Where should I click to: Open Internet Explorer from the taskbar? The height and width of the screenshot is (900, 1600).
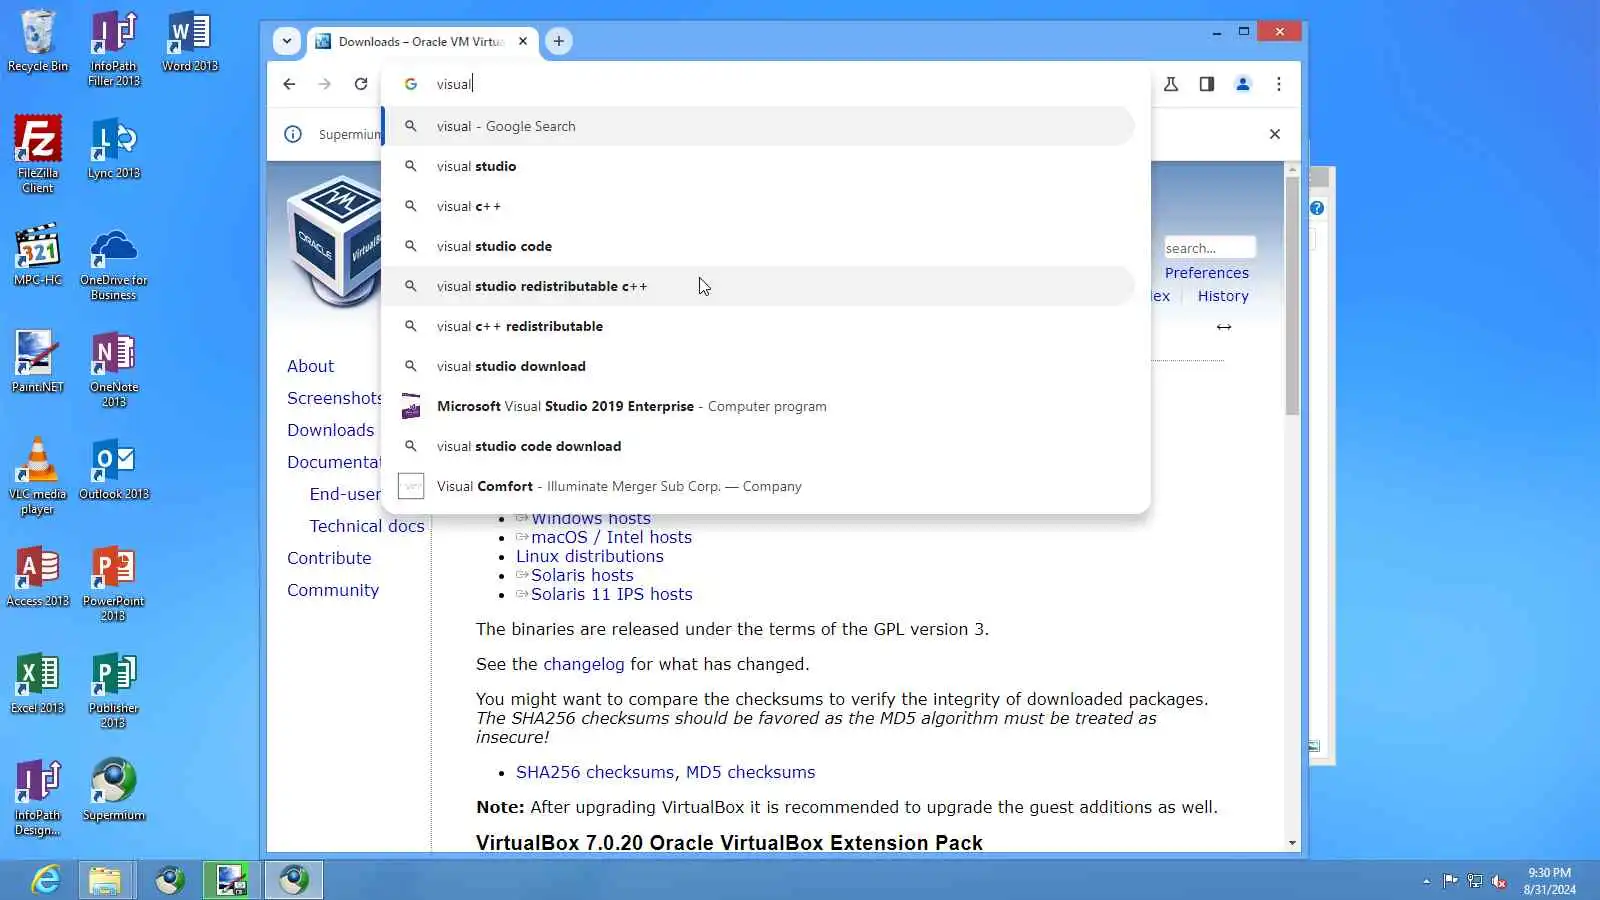point(46,880)
